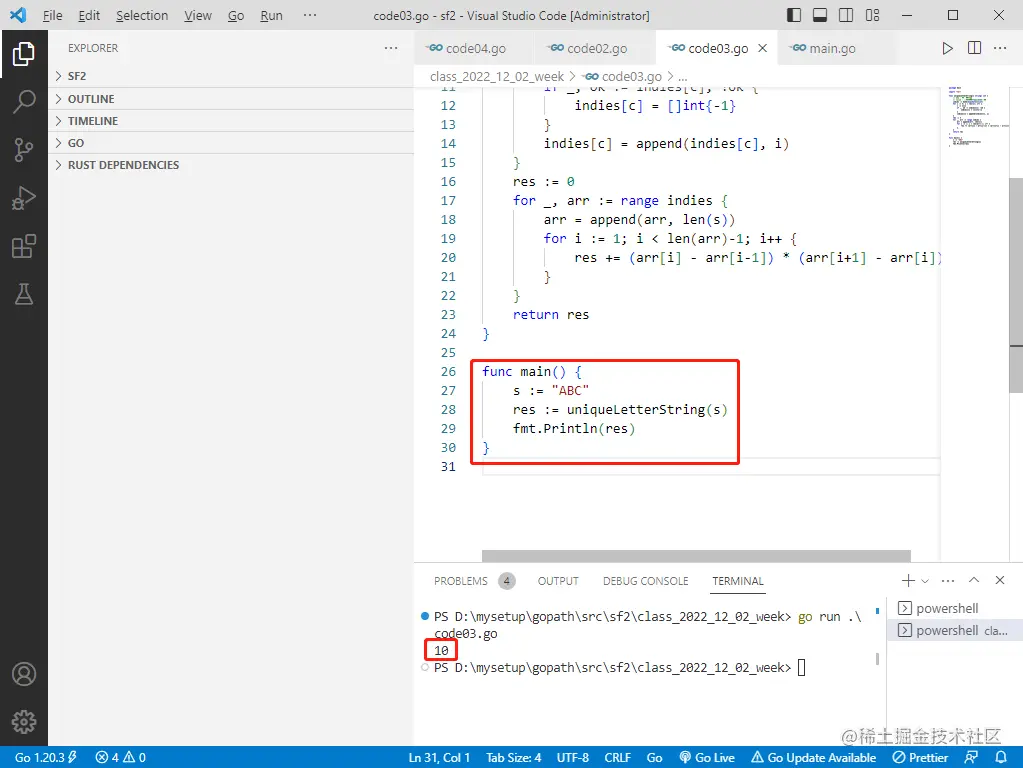Screen dimensions: 1023x768
Task: Open notifications bell in status bar
Action: point(1000,757)
